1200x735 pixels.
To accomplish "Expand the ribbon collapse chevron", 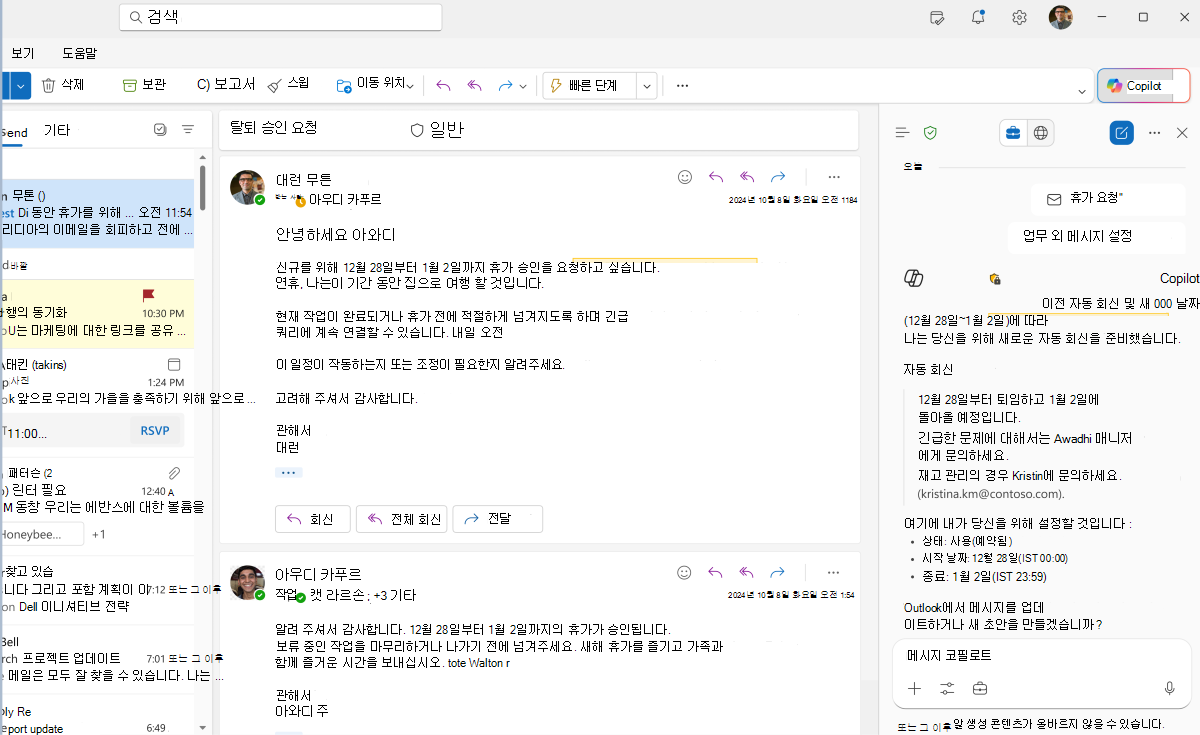I will tap(1082, 92).
